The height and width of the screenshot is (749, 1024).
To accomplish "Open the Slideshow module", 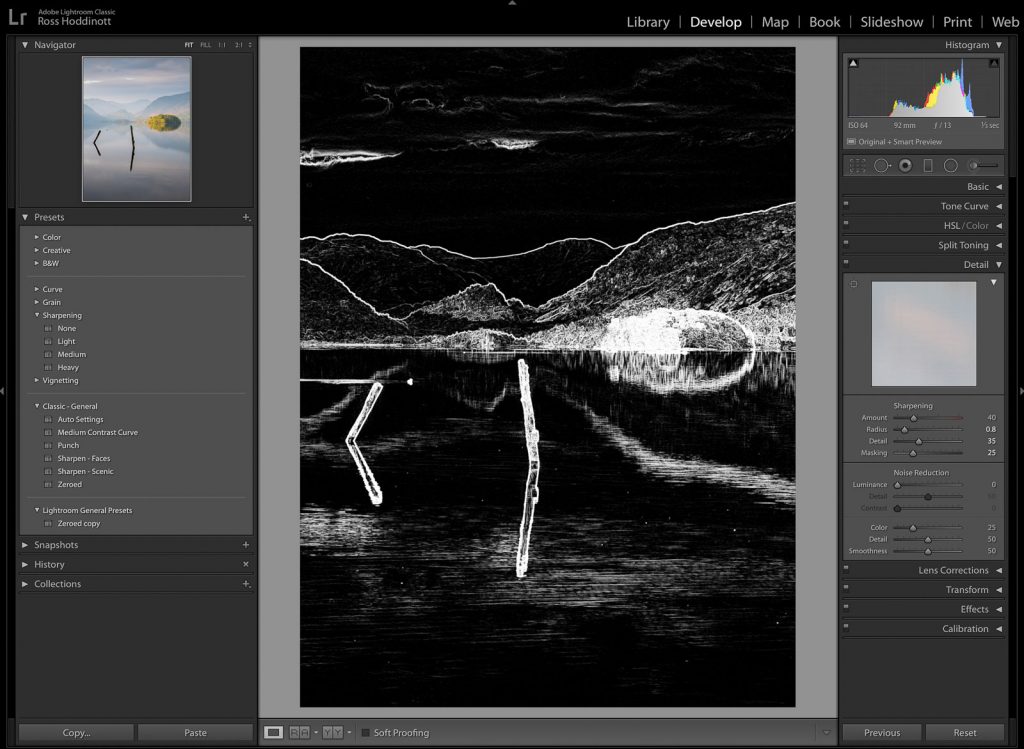I will [x=891, y=21].
